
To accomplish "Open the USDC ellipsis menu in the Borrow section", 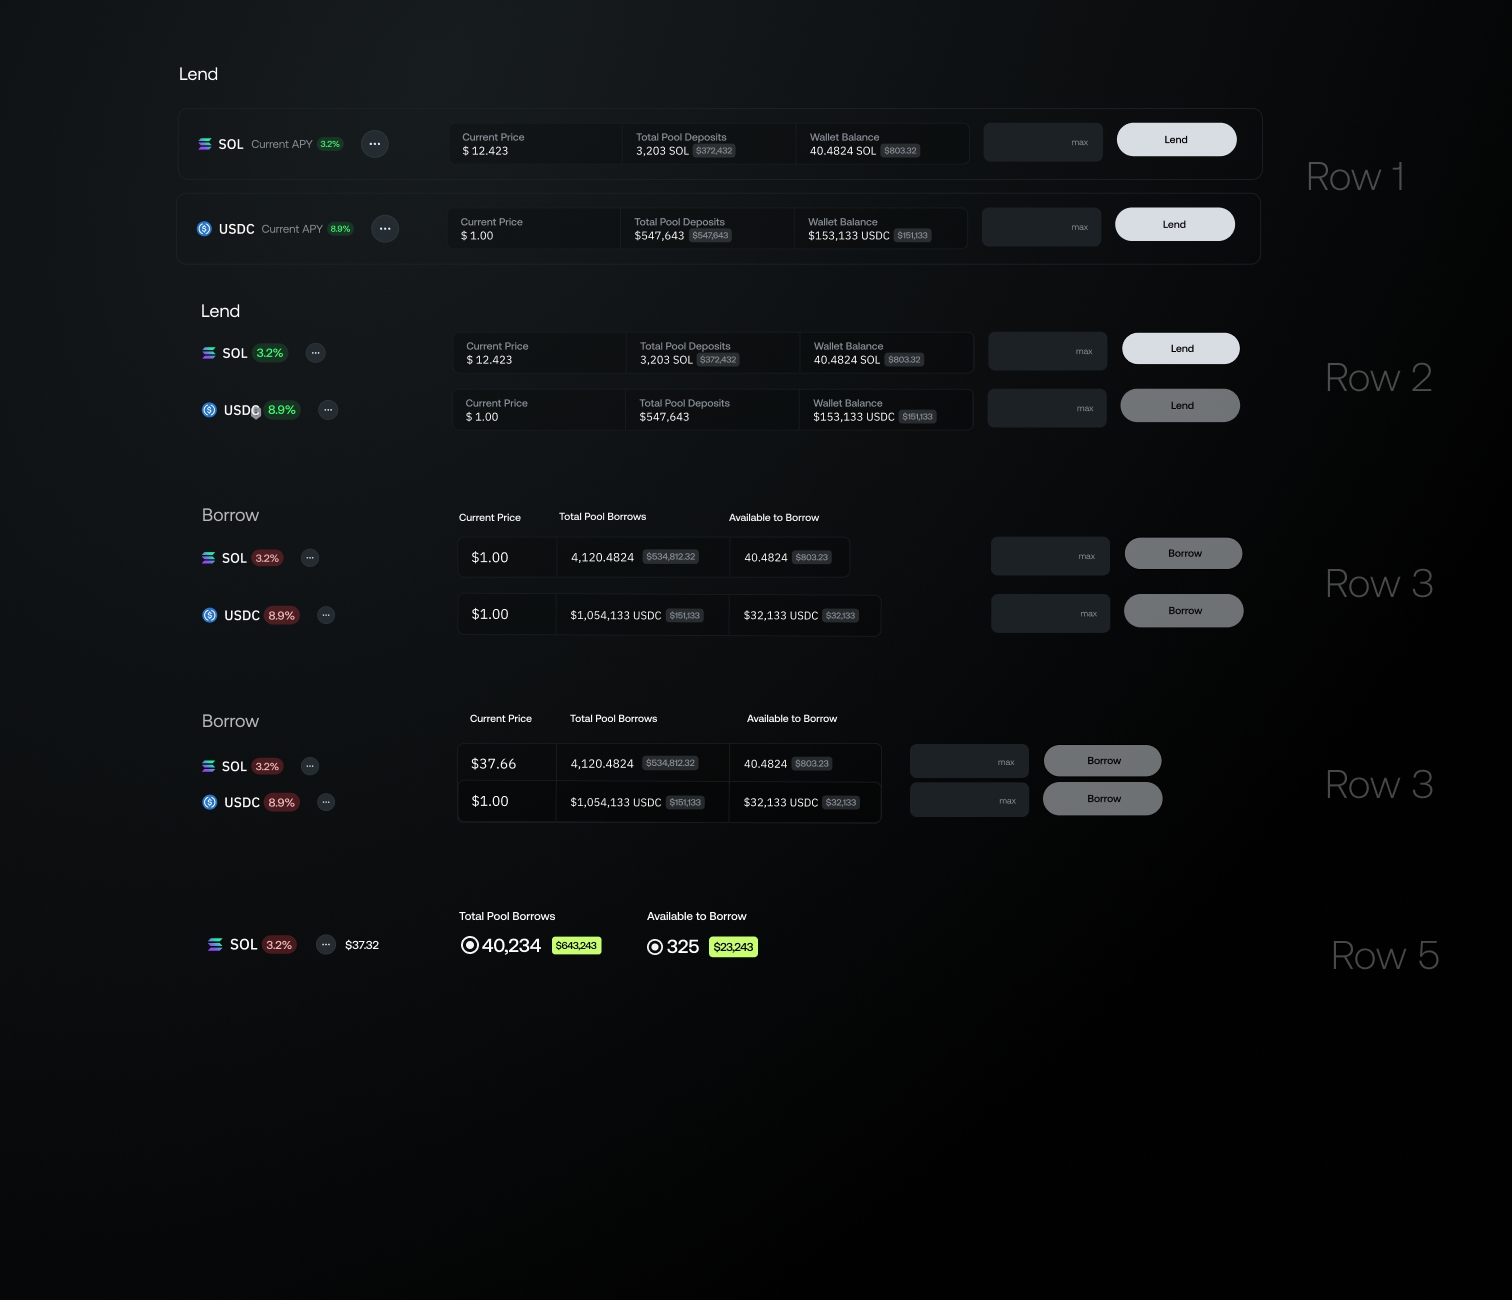I will pos(326,615).
